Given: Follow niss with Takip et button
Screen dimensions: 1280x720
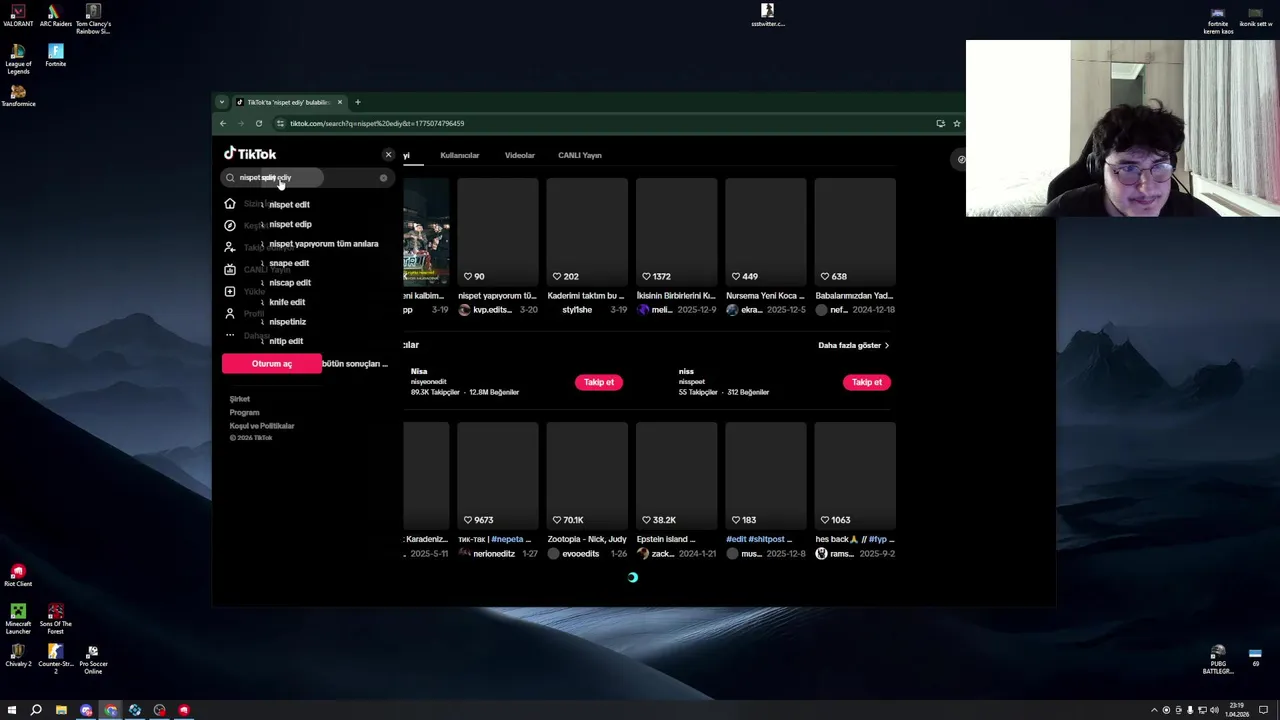Looking at the screenshot, I should coord(867,382).
